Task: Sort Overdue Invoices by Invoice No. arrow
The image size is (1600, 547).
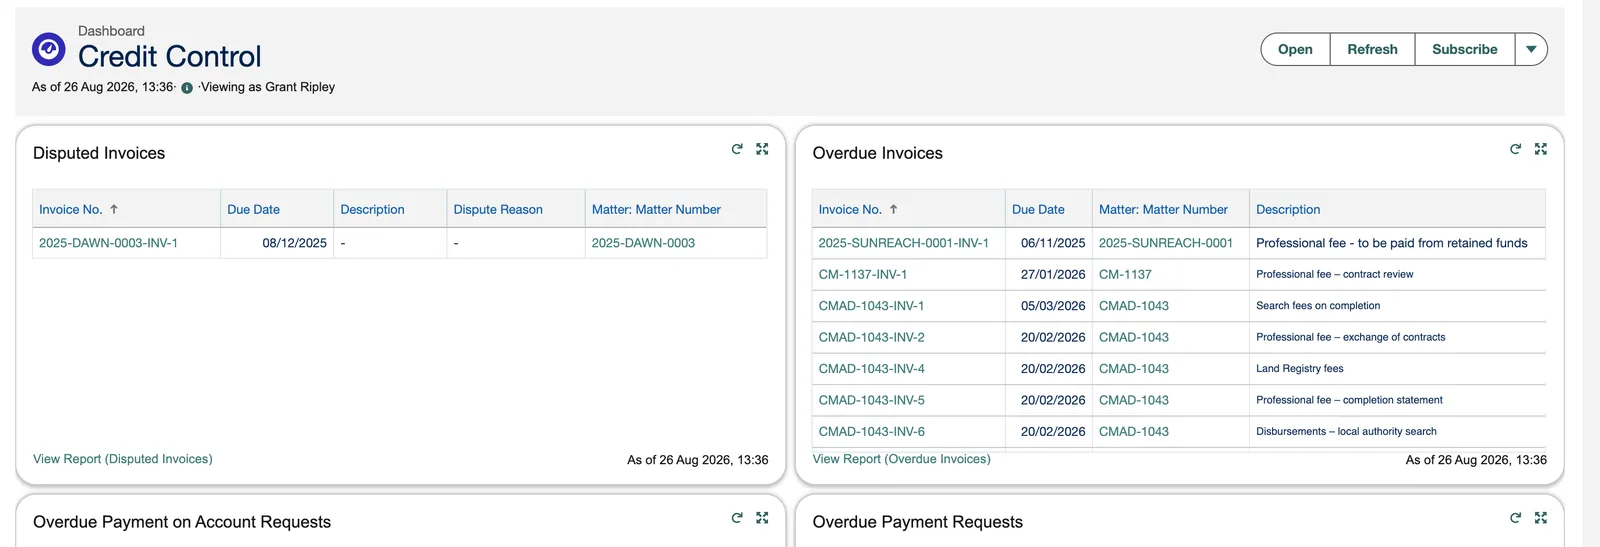Action: coord(893,209)
